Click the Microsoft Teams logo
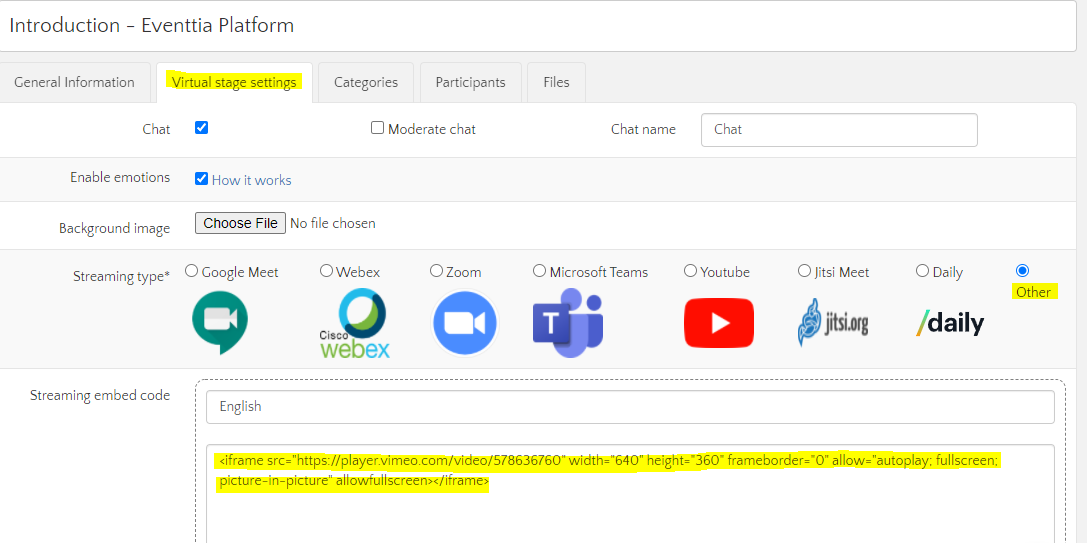Image resolution: width=1087 pixels, height=543 pixels. (568, 323)
